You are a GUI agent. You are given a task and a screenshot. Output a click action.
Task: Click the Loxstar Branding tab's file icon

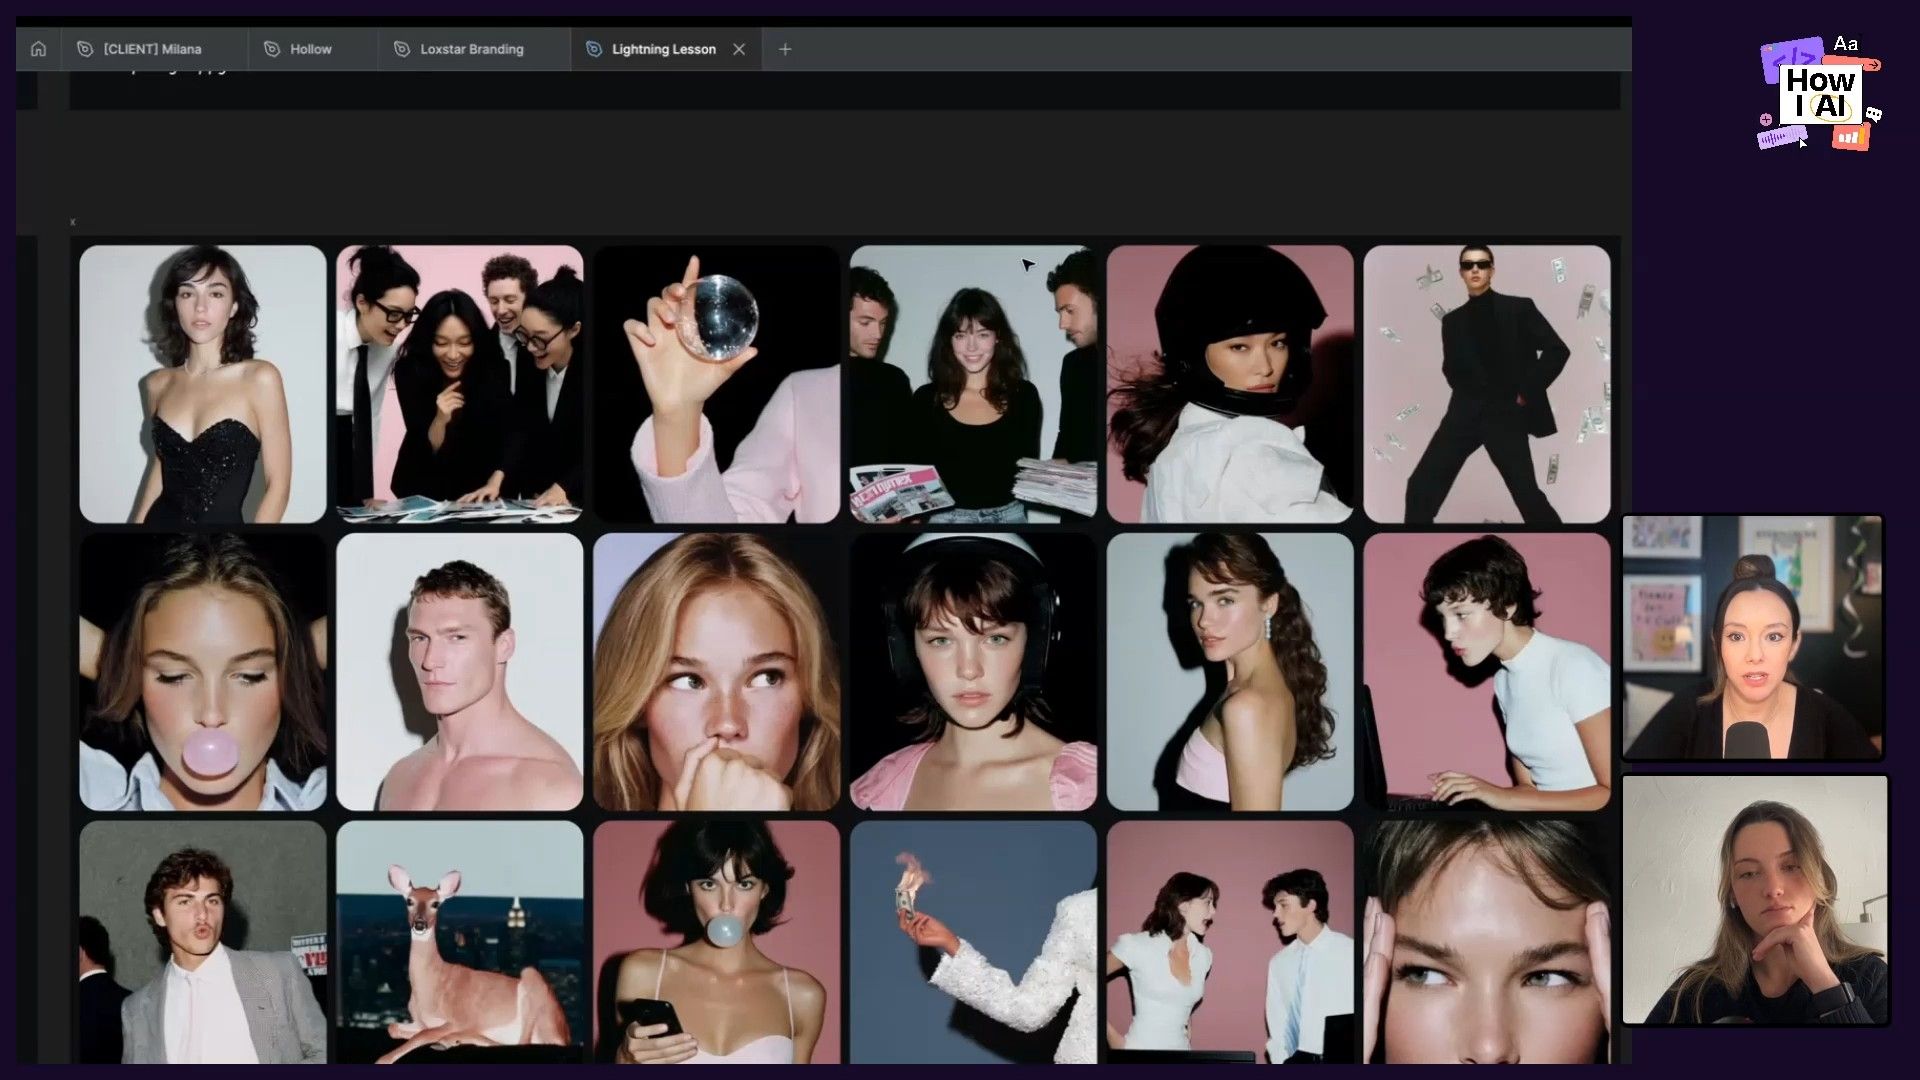402,49
